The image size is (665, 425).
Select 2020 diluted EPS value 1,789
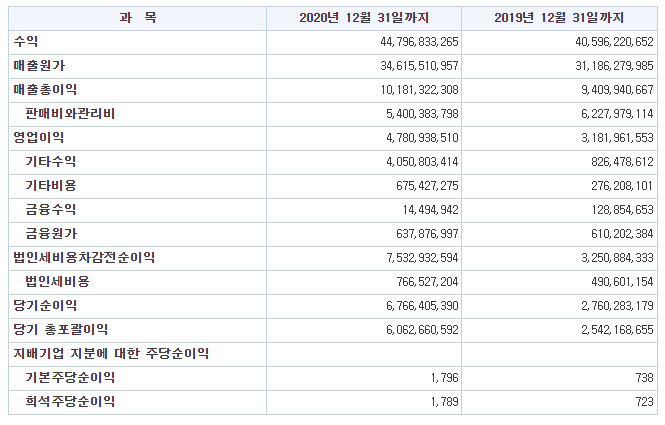pyautogui.click(x=444, y=402)
